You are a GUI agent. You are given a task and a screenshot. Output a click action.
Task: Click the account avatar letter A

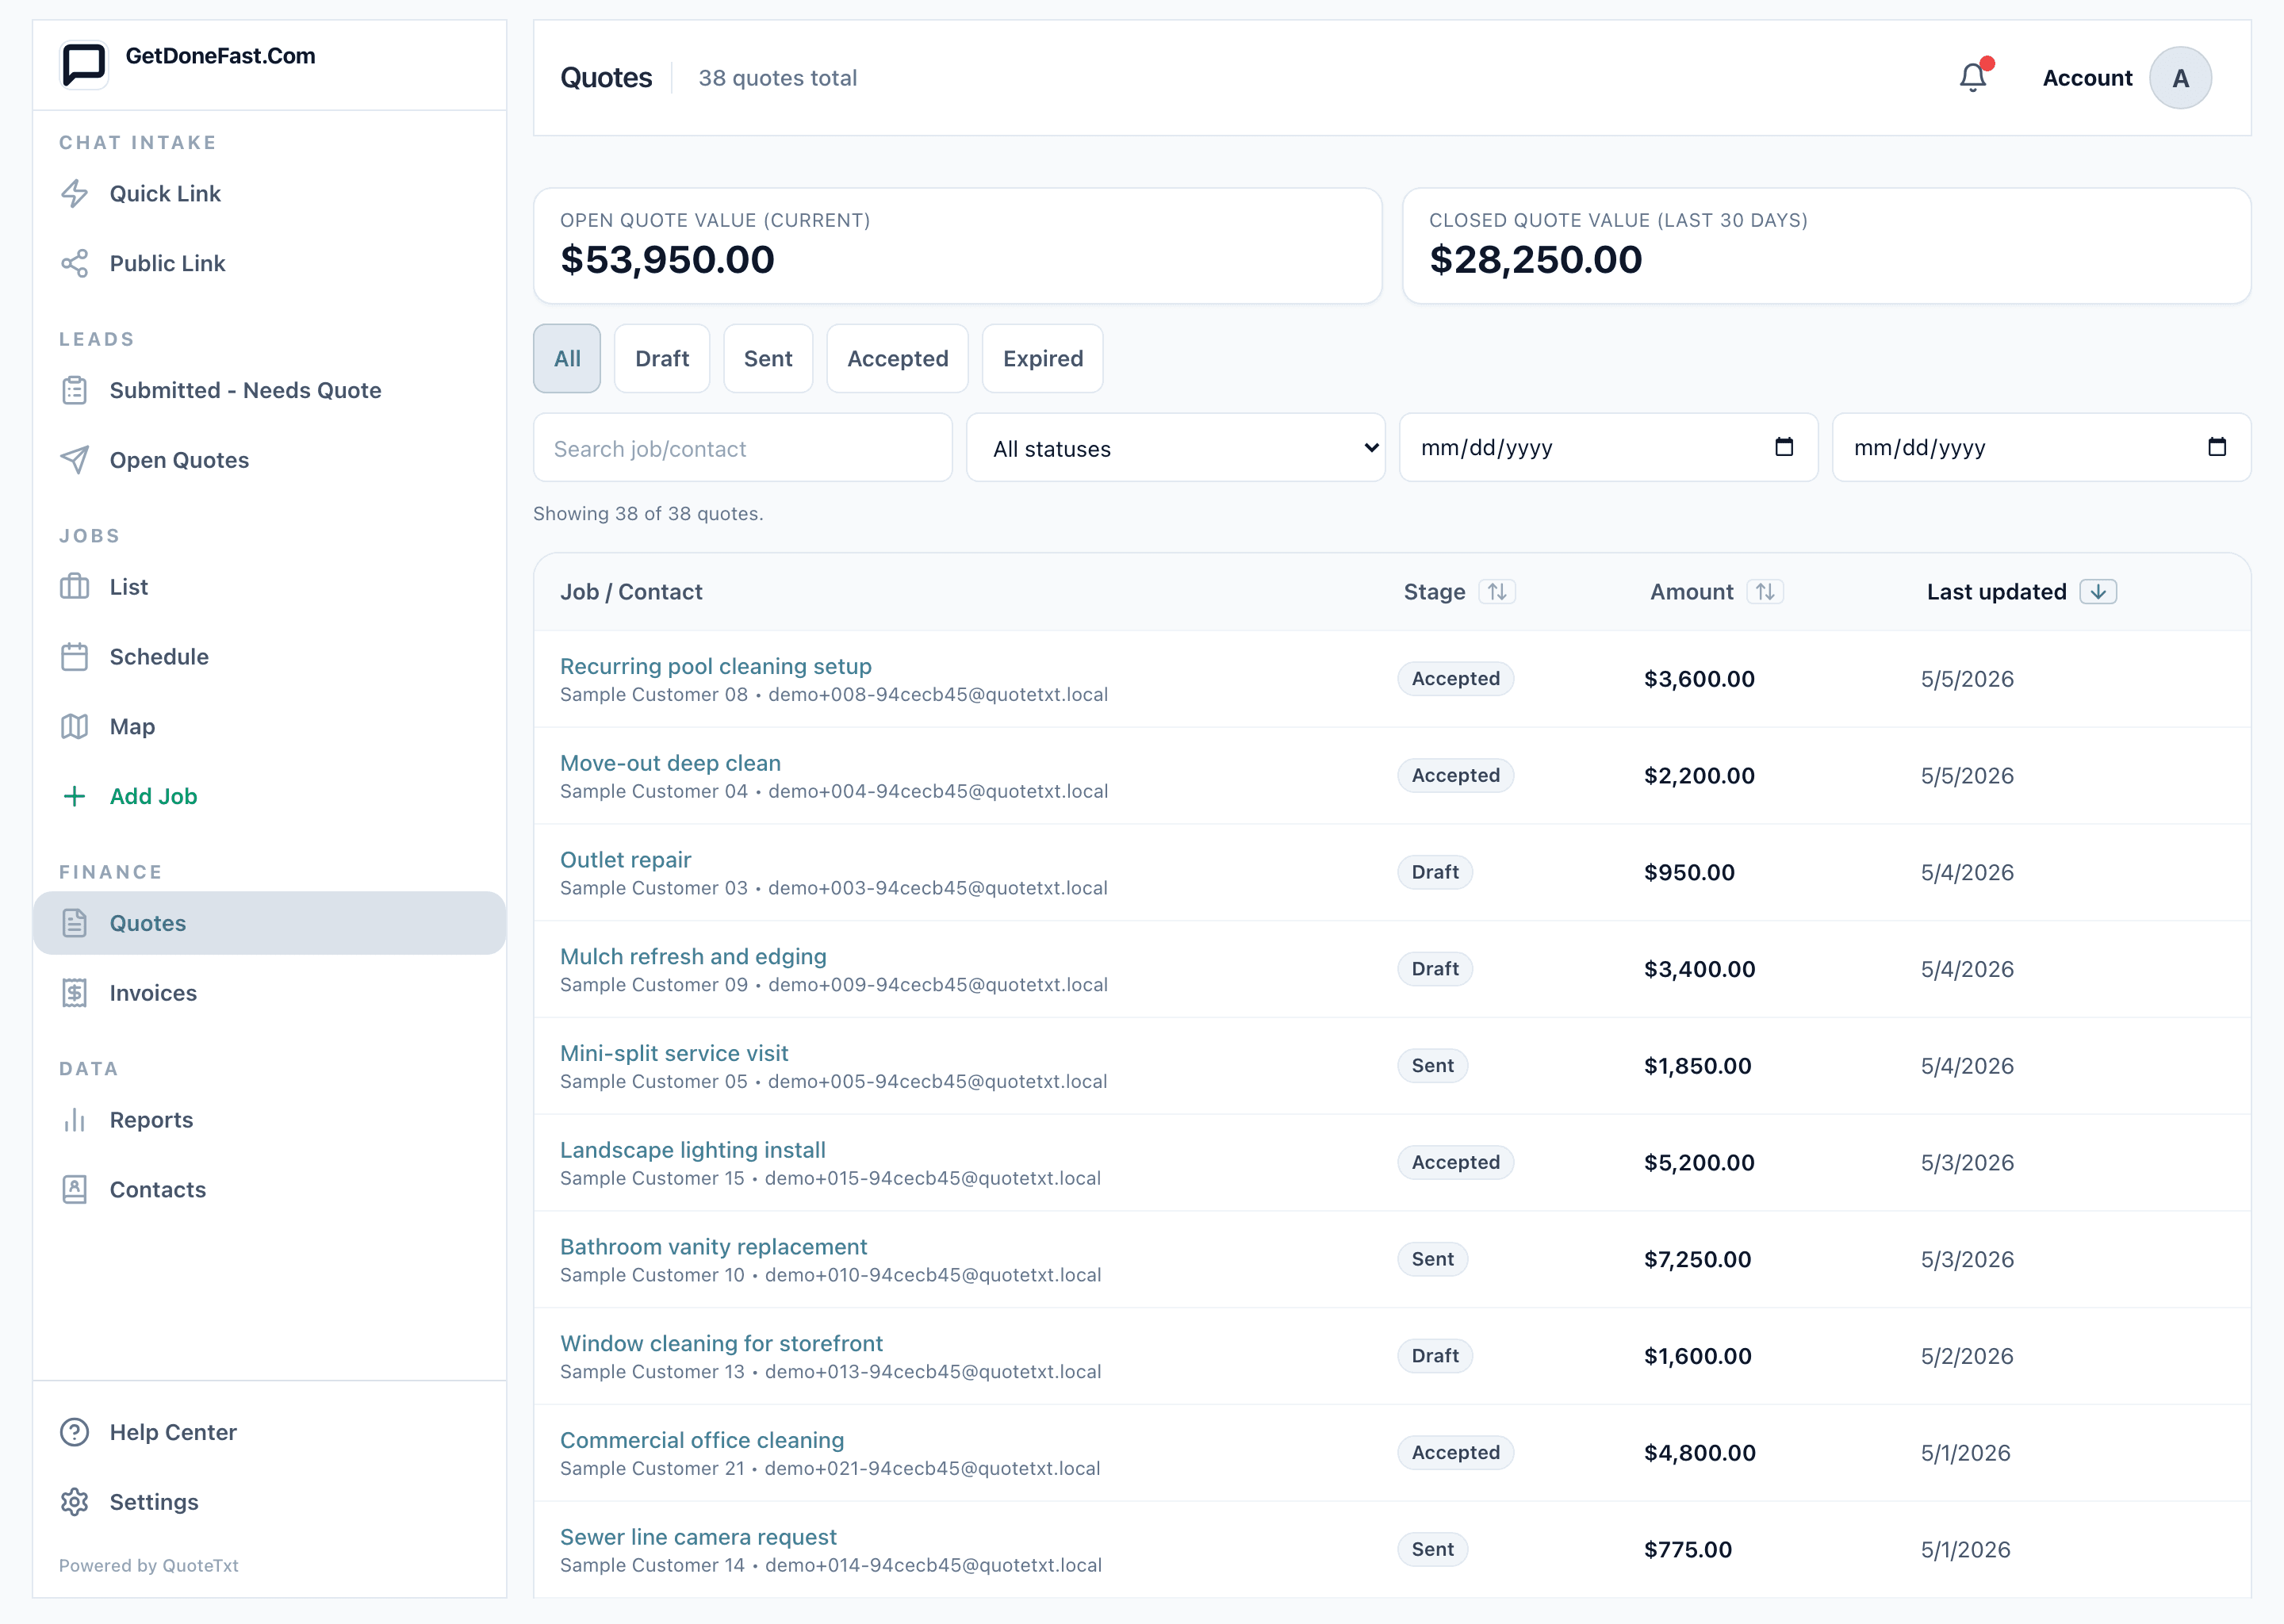[2180, 78]
